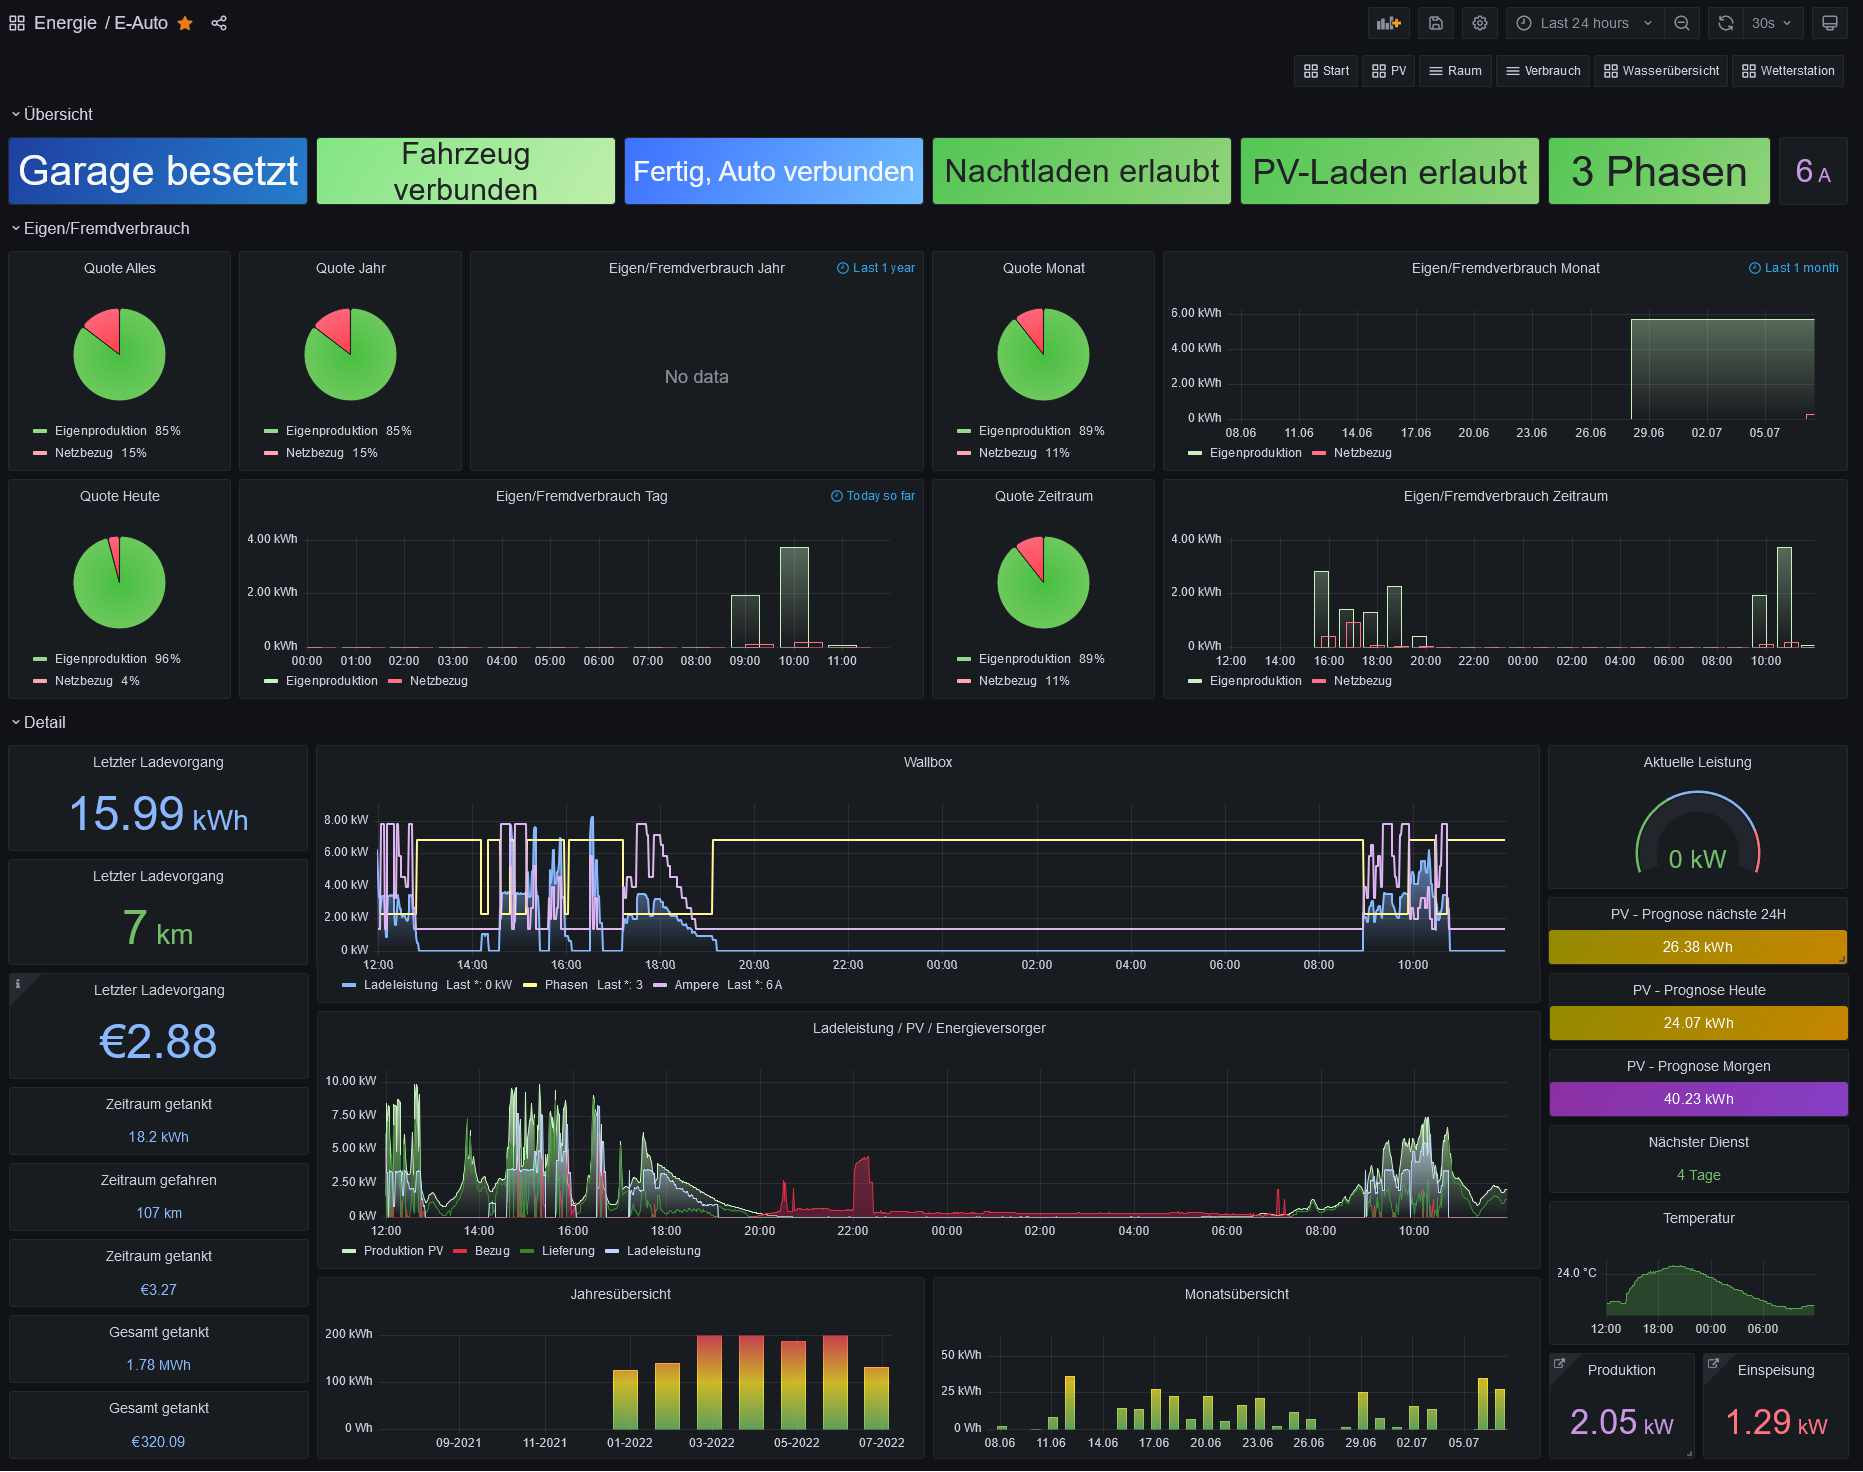Click Netzbezug 11% in Quote Monat legend
The width and height of the screenshot is (1863, 1472).
click(x=1013, y=453)
